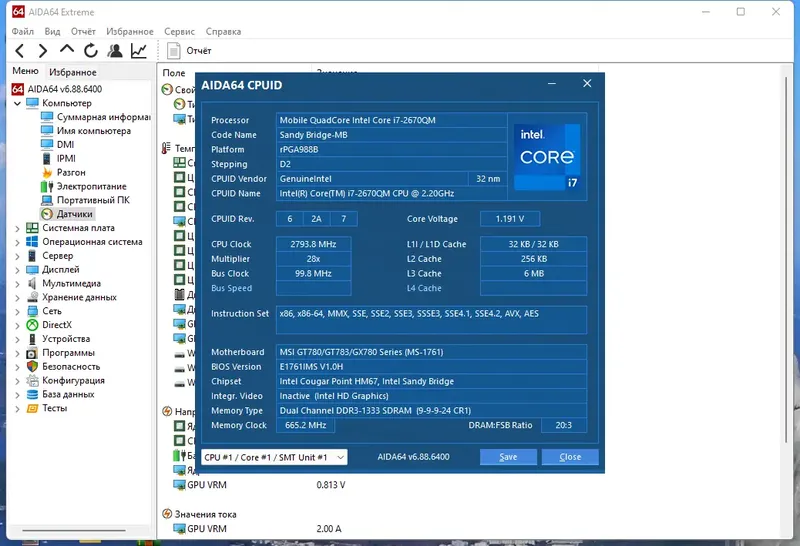
Task: Click the vertical scrollbar of main panel
Action: (x=786, y=260)
